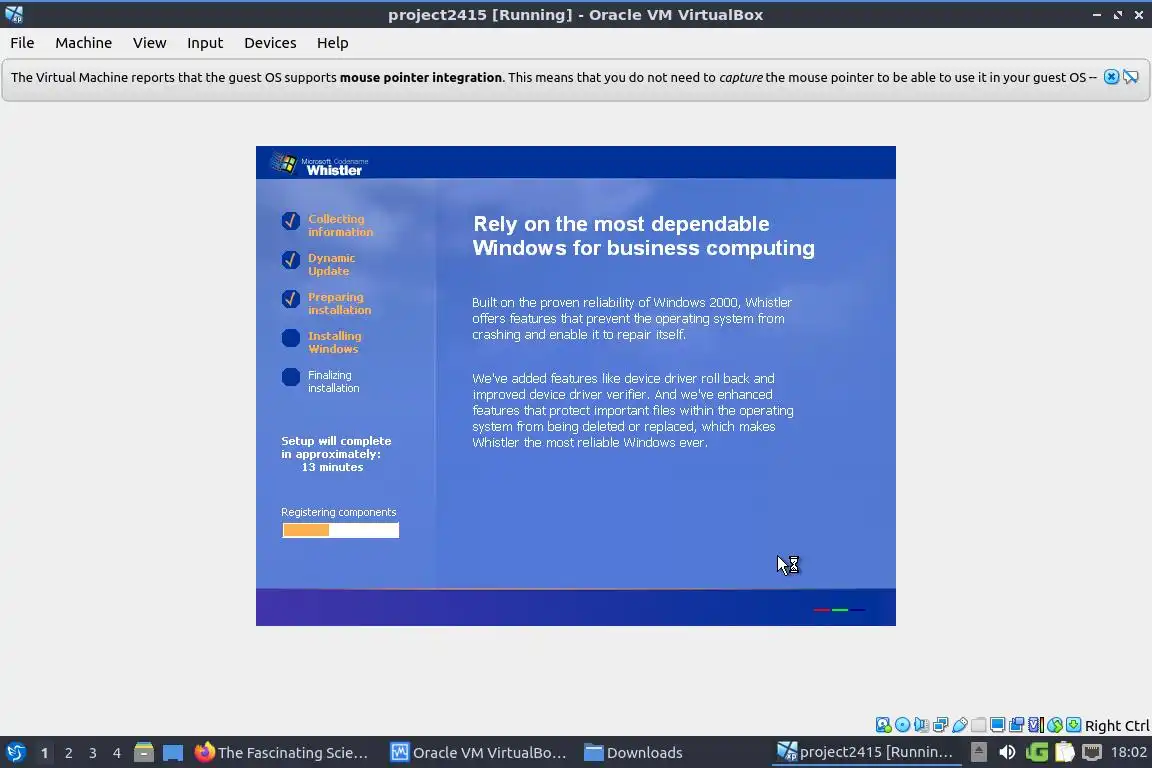Open the LXQt application menu

15,753
